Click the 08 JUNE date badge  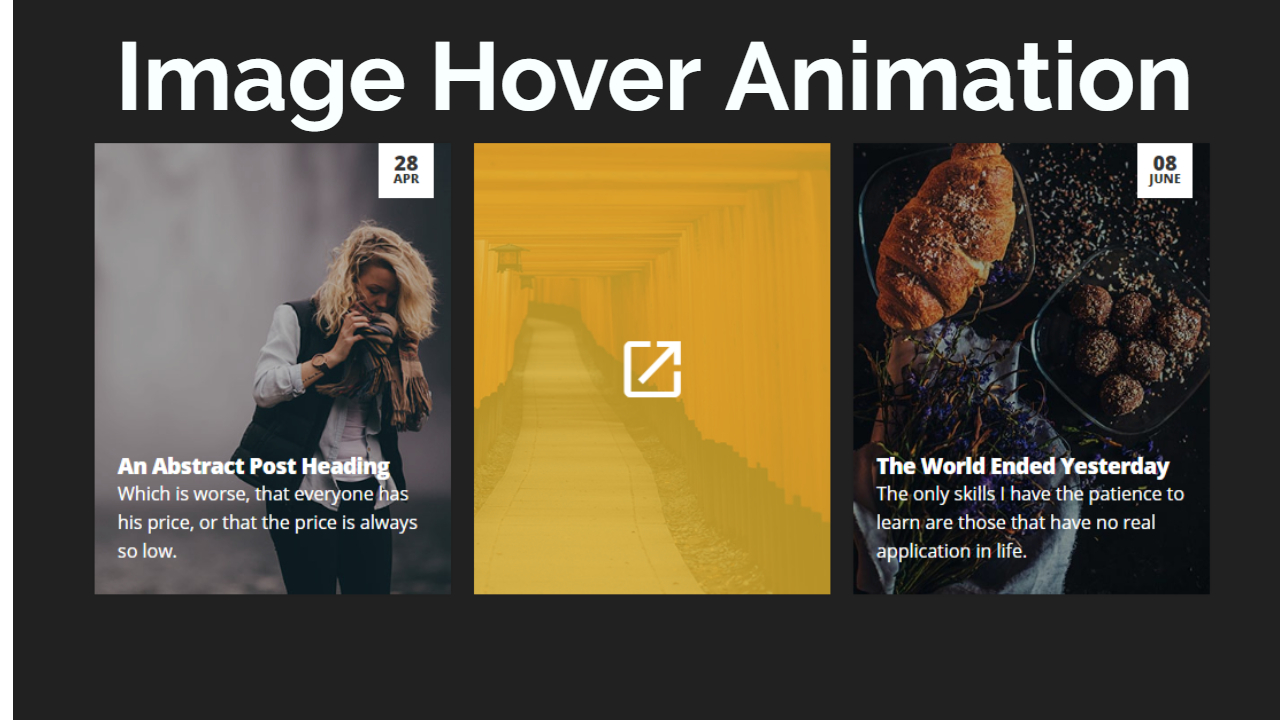point(1165,170)
